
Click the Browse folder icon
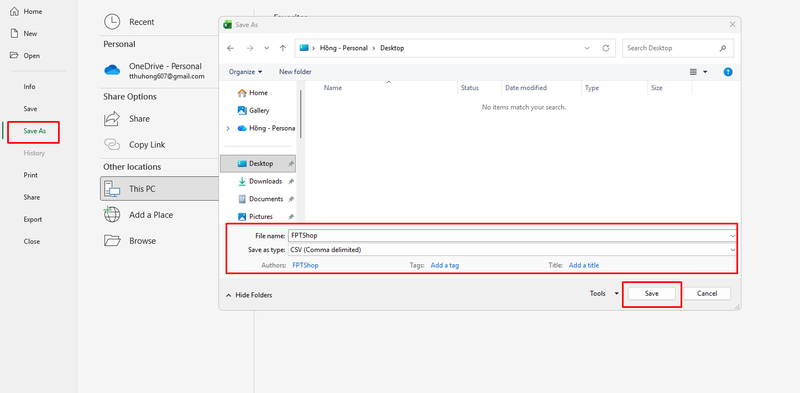coord(112,240)
